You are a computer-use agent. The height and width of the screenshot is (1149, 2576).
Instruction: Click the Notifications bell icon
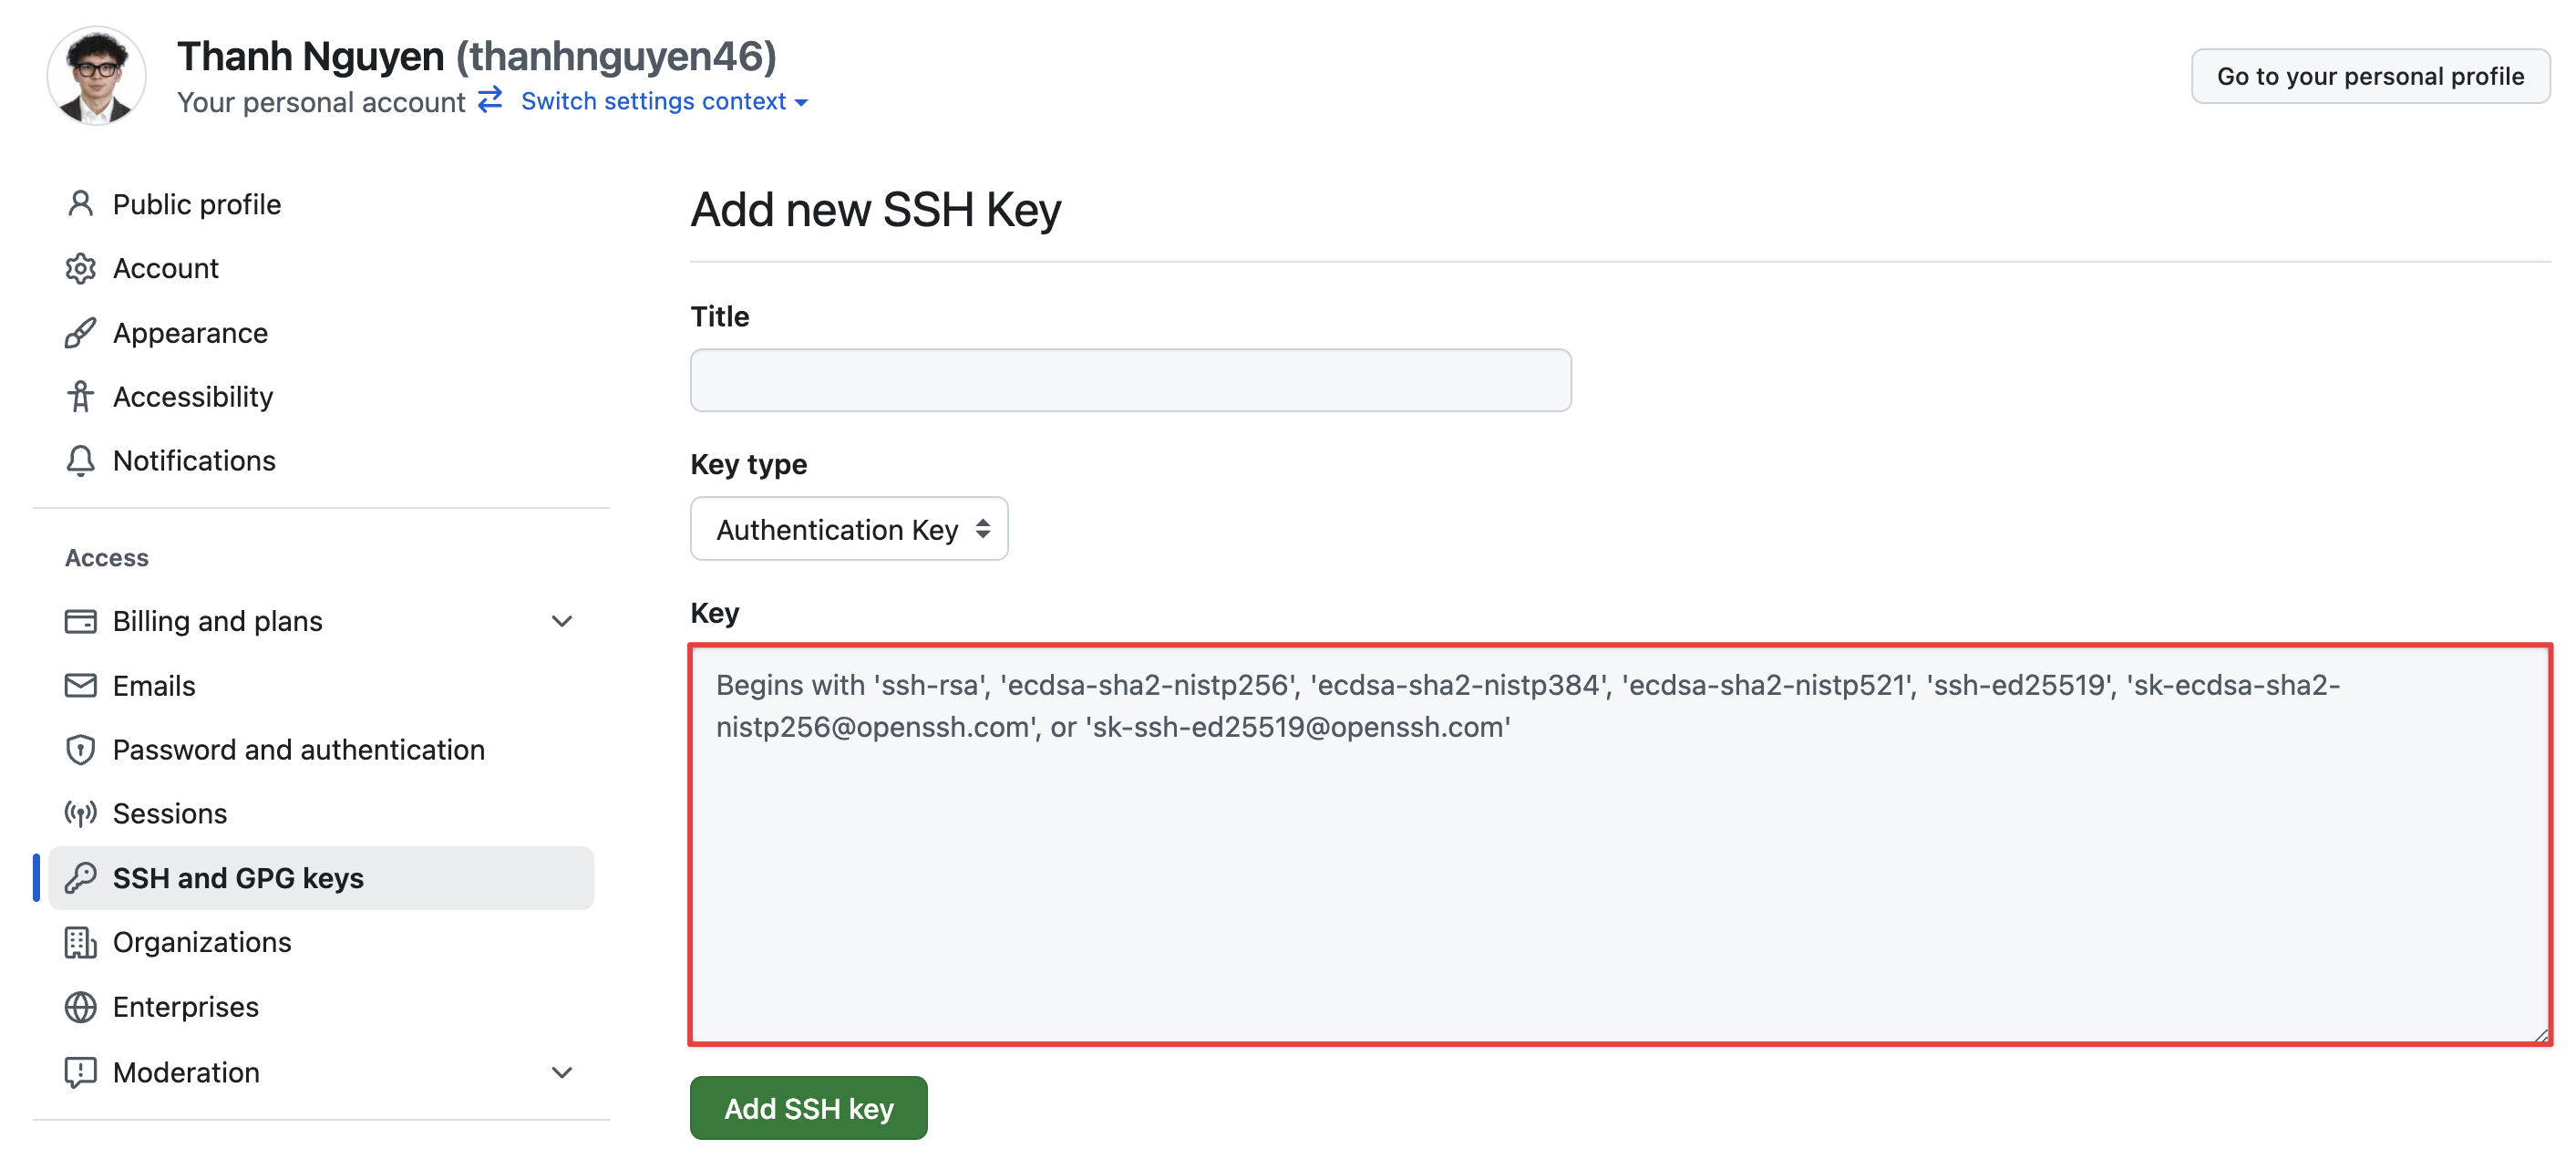pyautogui.click(x=80, y=461)
